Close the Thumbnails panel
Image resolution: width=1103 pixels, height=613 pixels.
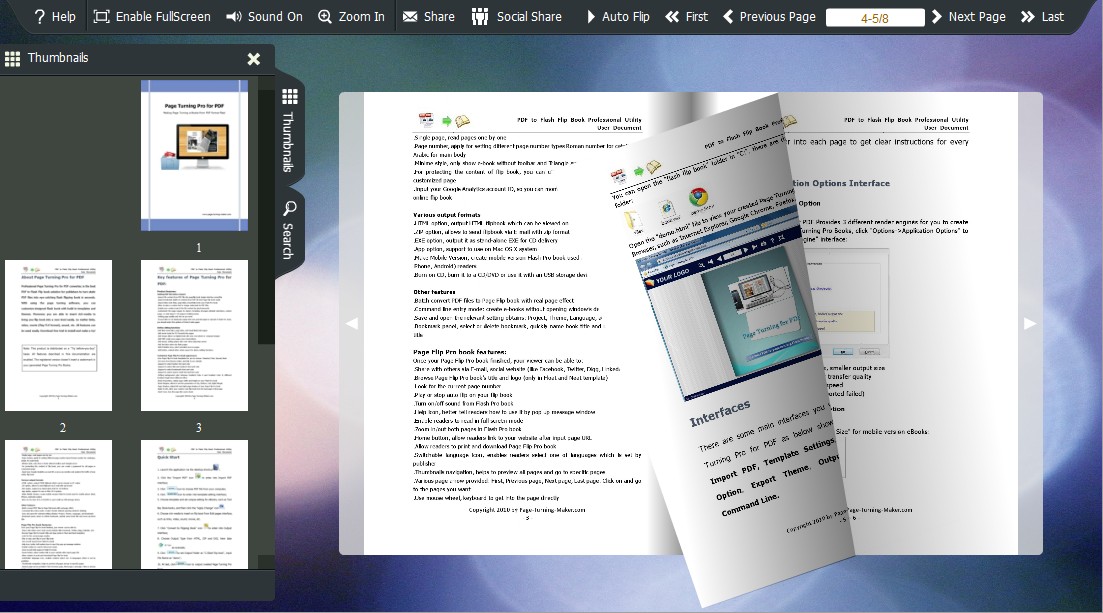(x=254, y=59)
